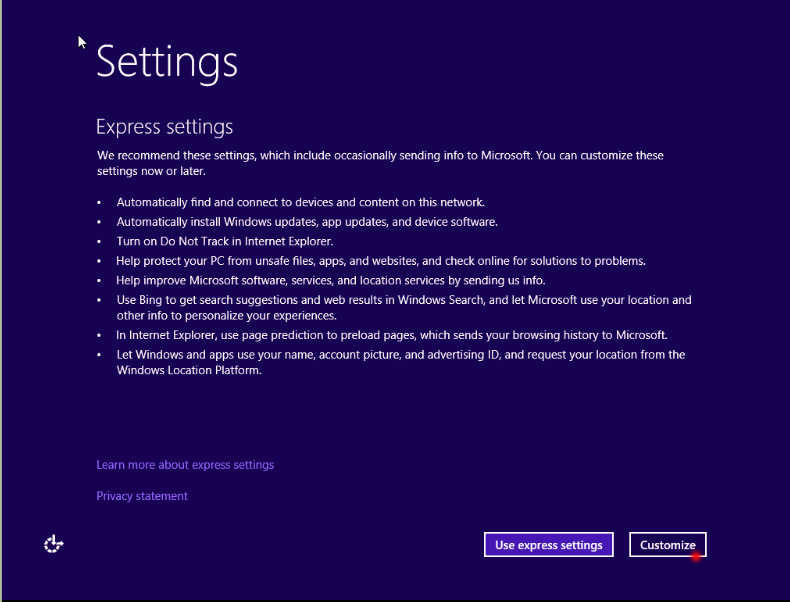Click the 'Help protect your PC' bullet

[381, 261]
